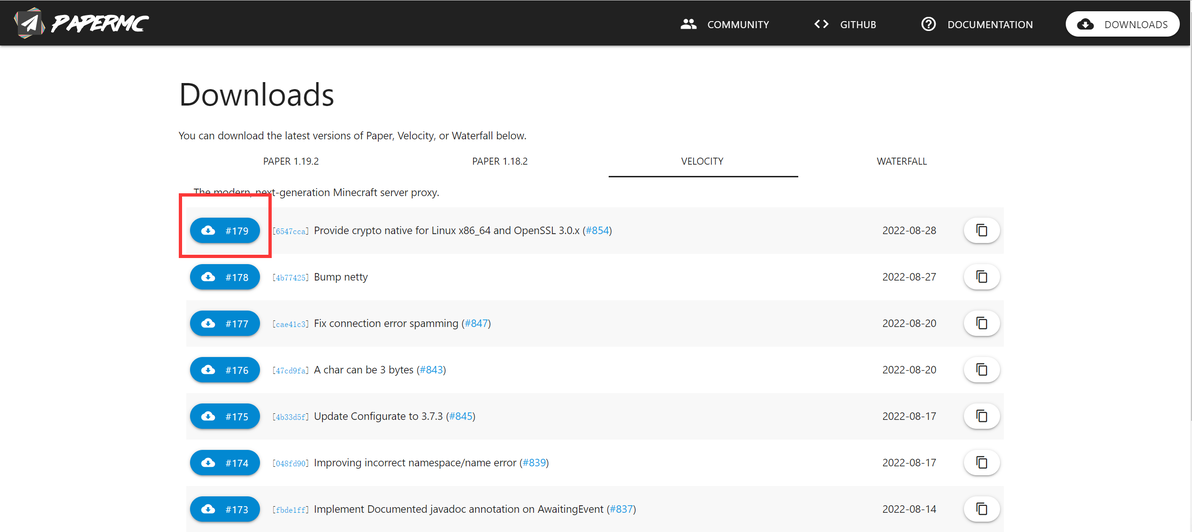Image resolution: width=1192 pixels, height=532 pixels.
Task: Copy download link for build #175
Action: (x=981, y=416)
